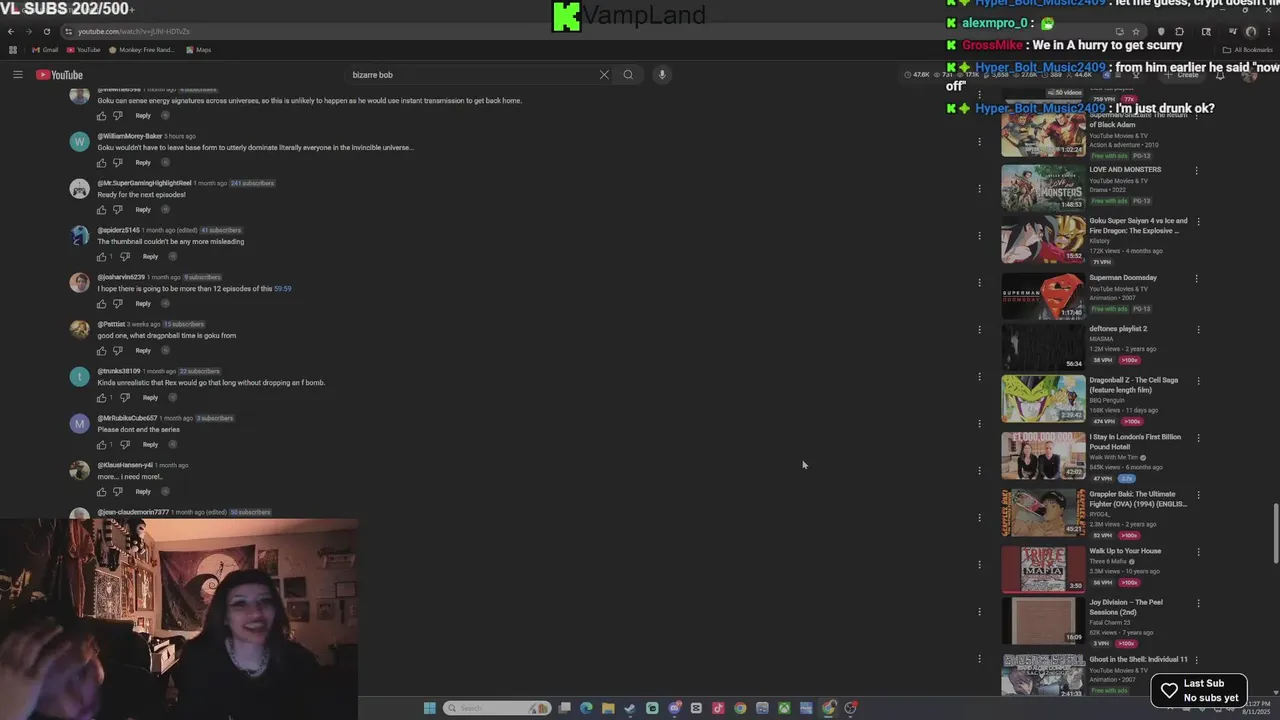This screenshot has width=1280, height=720.
Task: Reply to @MrRubiksCube657's comment
Action: pos(150,445)
